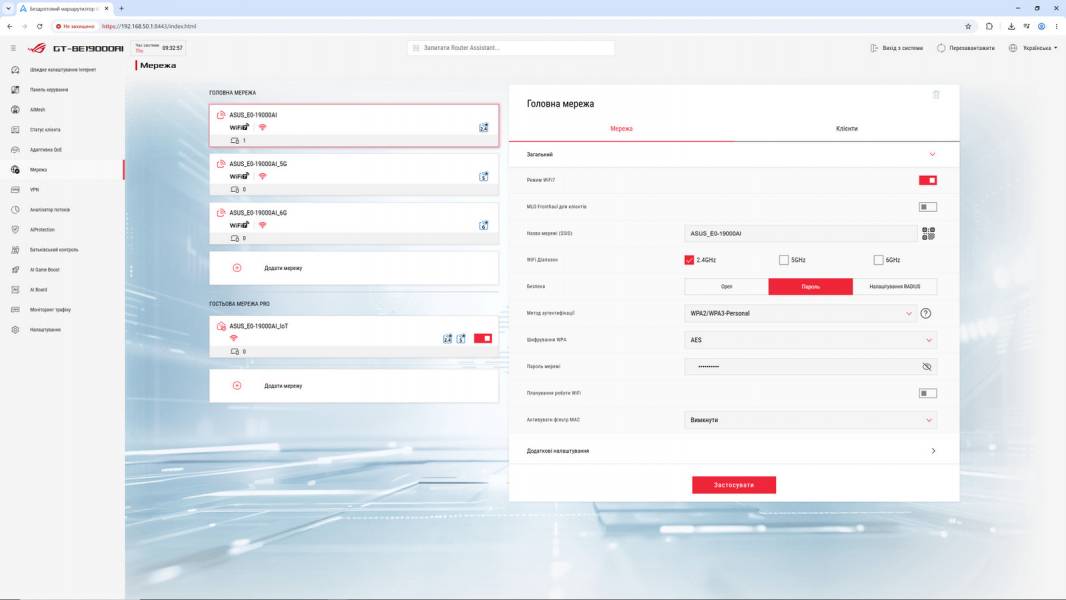Open the Українська language dropdown
The image size is (1066, 600).
pyautogui.click(x=1033, y=48)
